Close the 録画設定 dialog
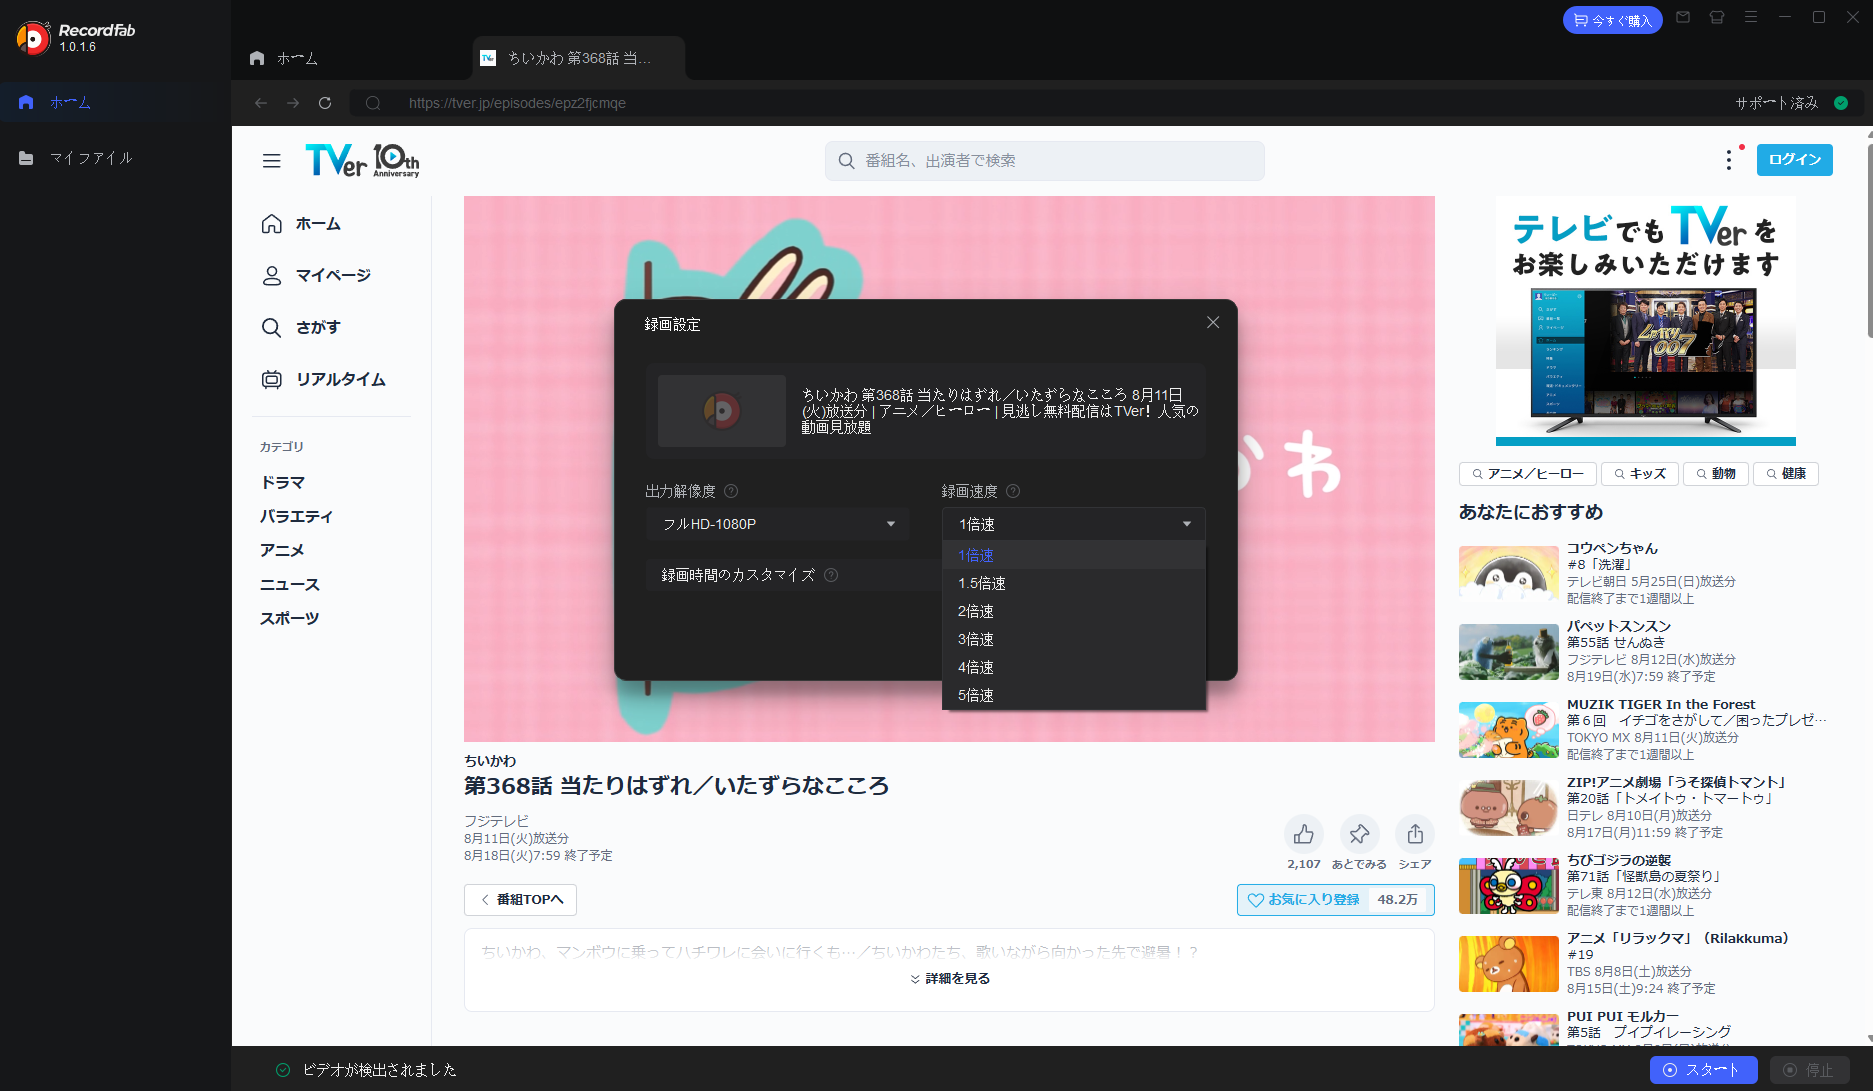Screen dimensions: 1873x1091 (1212, 322)
